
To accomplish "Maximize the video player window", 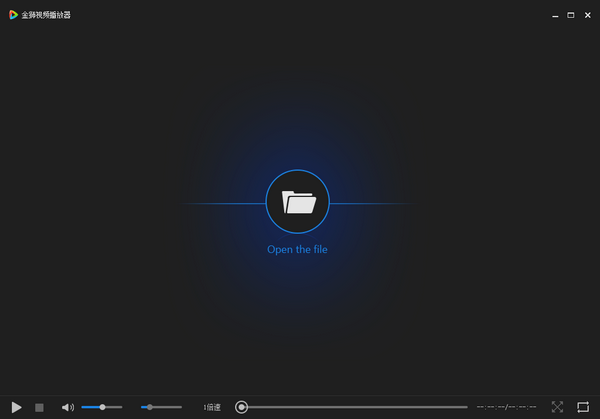I will click(571, 15).
